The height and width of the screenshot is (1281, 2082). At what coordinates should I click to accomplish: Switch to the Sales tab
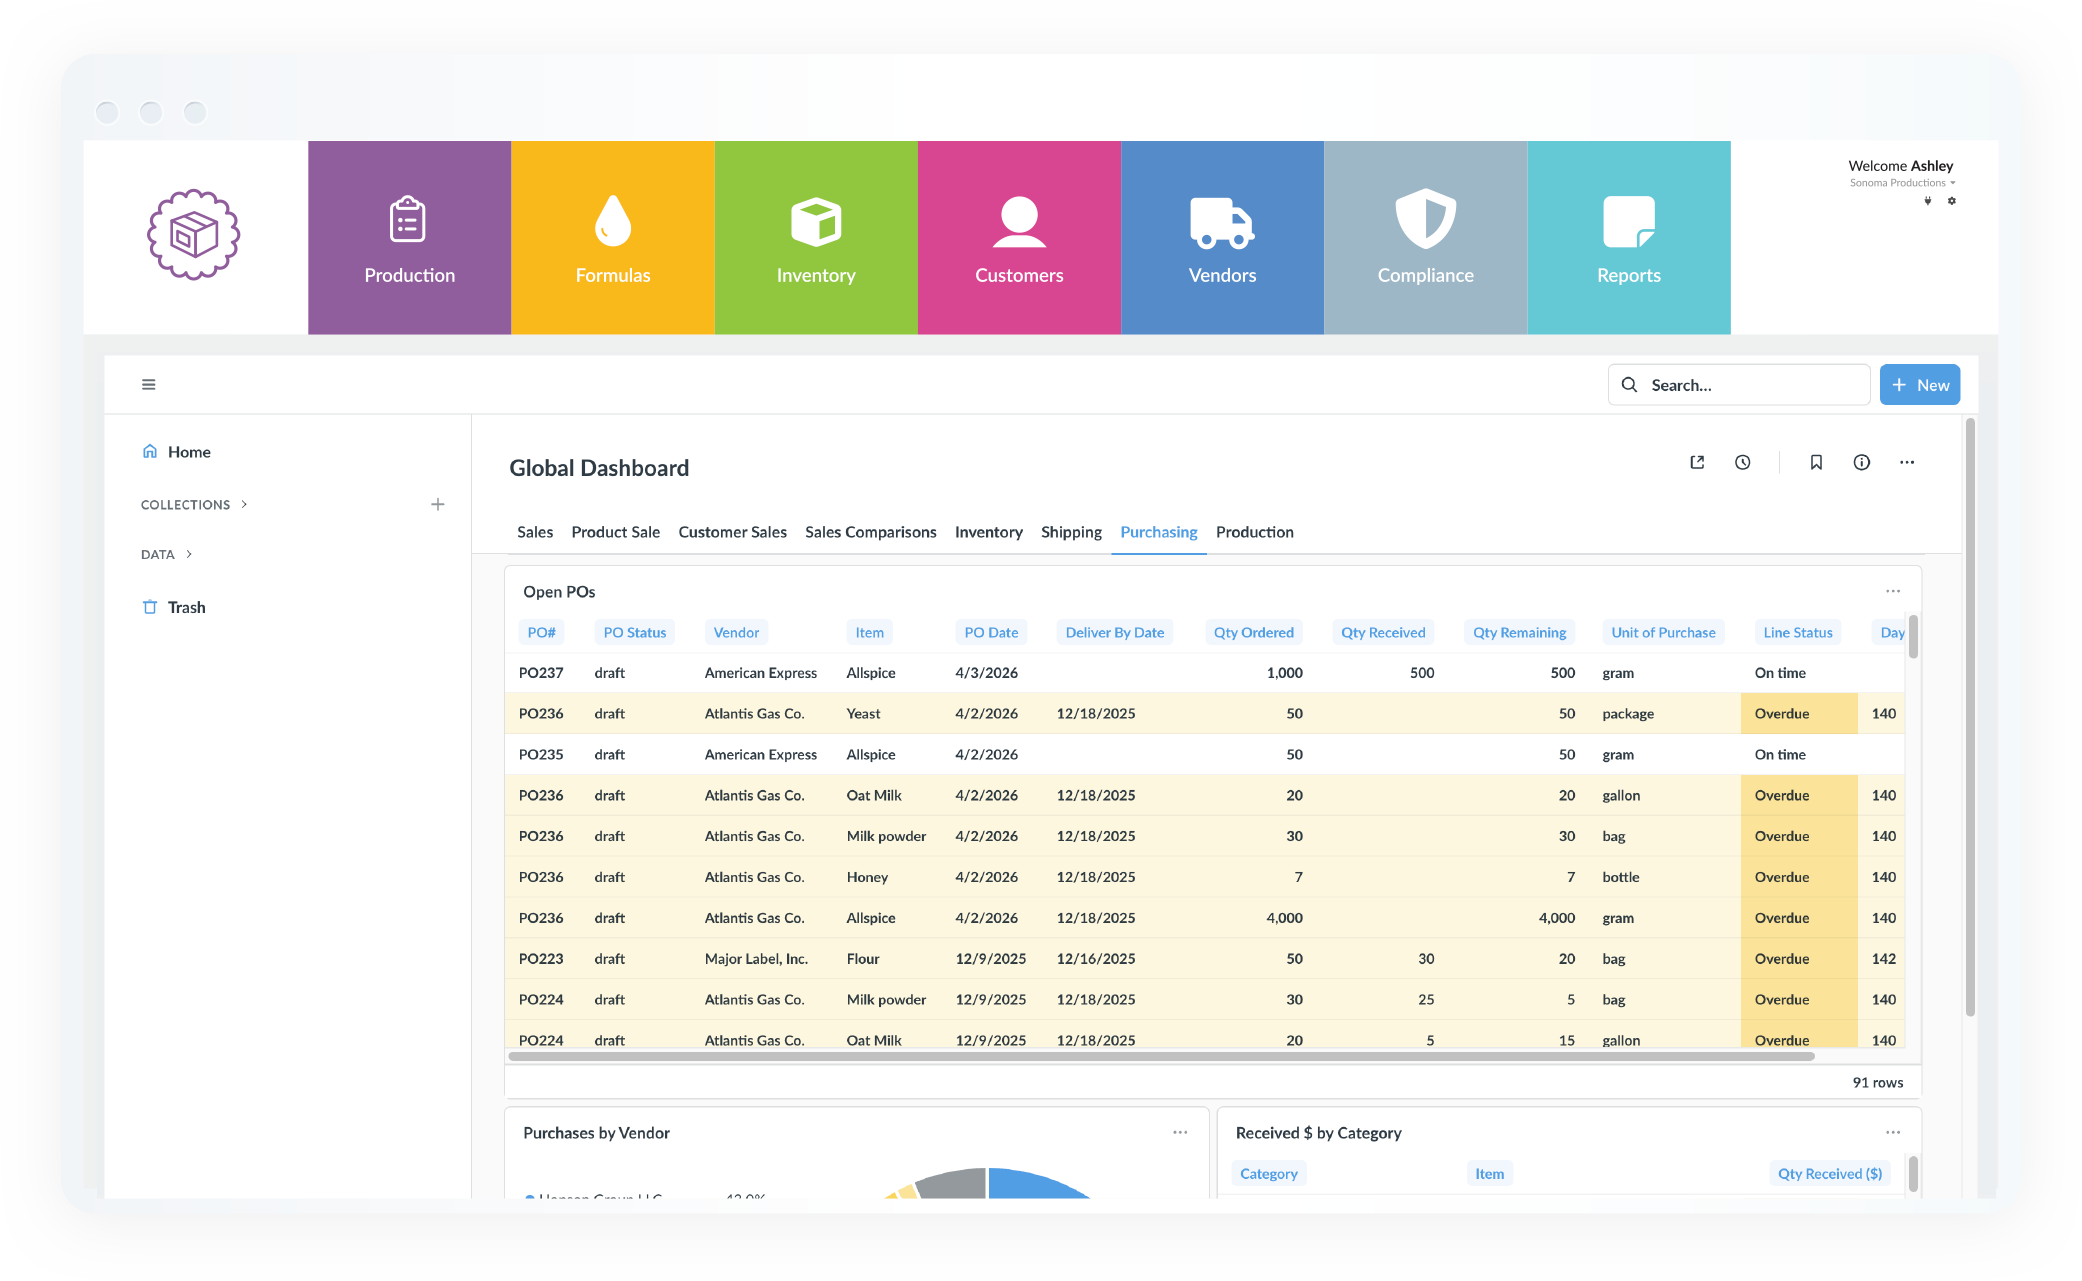535,532
